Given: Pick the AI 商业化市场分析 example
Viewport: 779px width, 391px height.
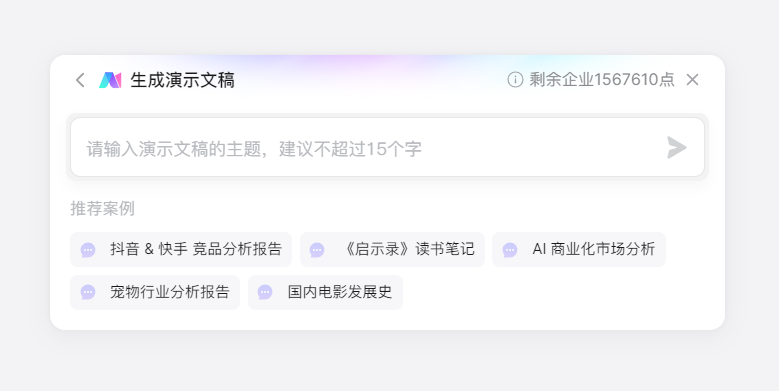Looking at the screenshot, I should [x=579, y=249].
